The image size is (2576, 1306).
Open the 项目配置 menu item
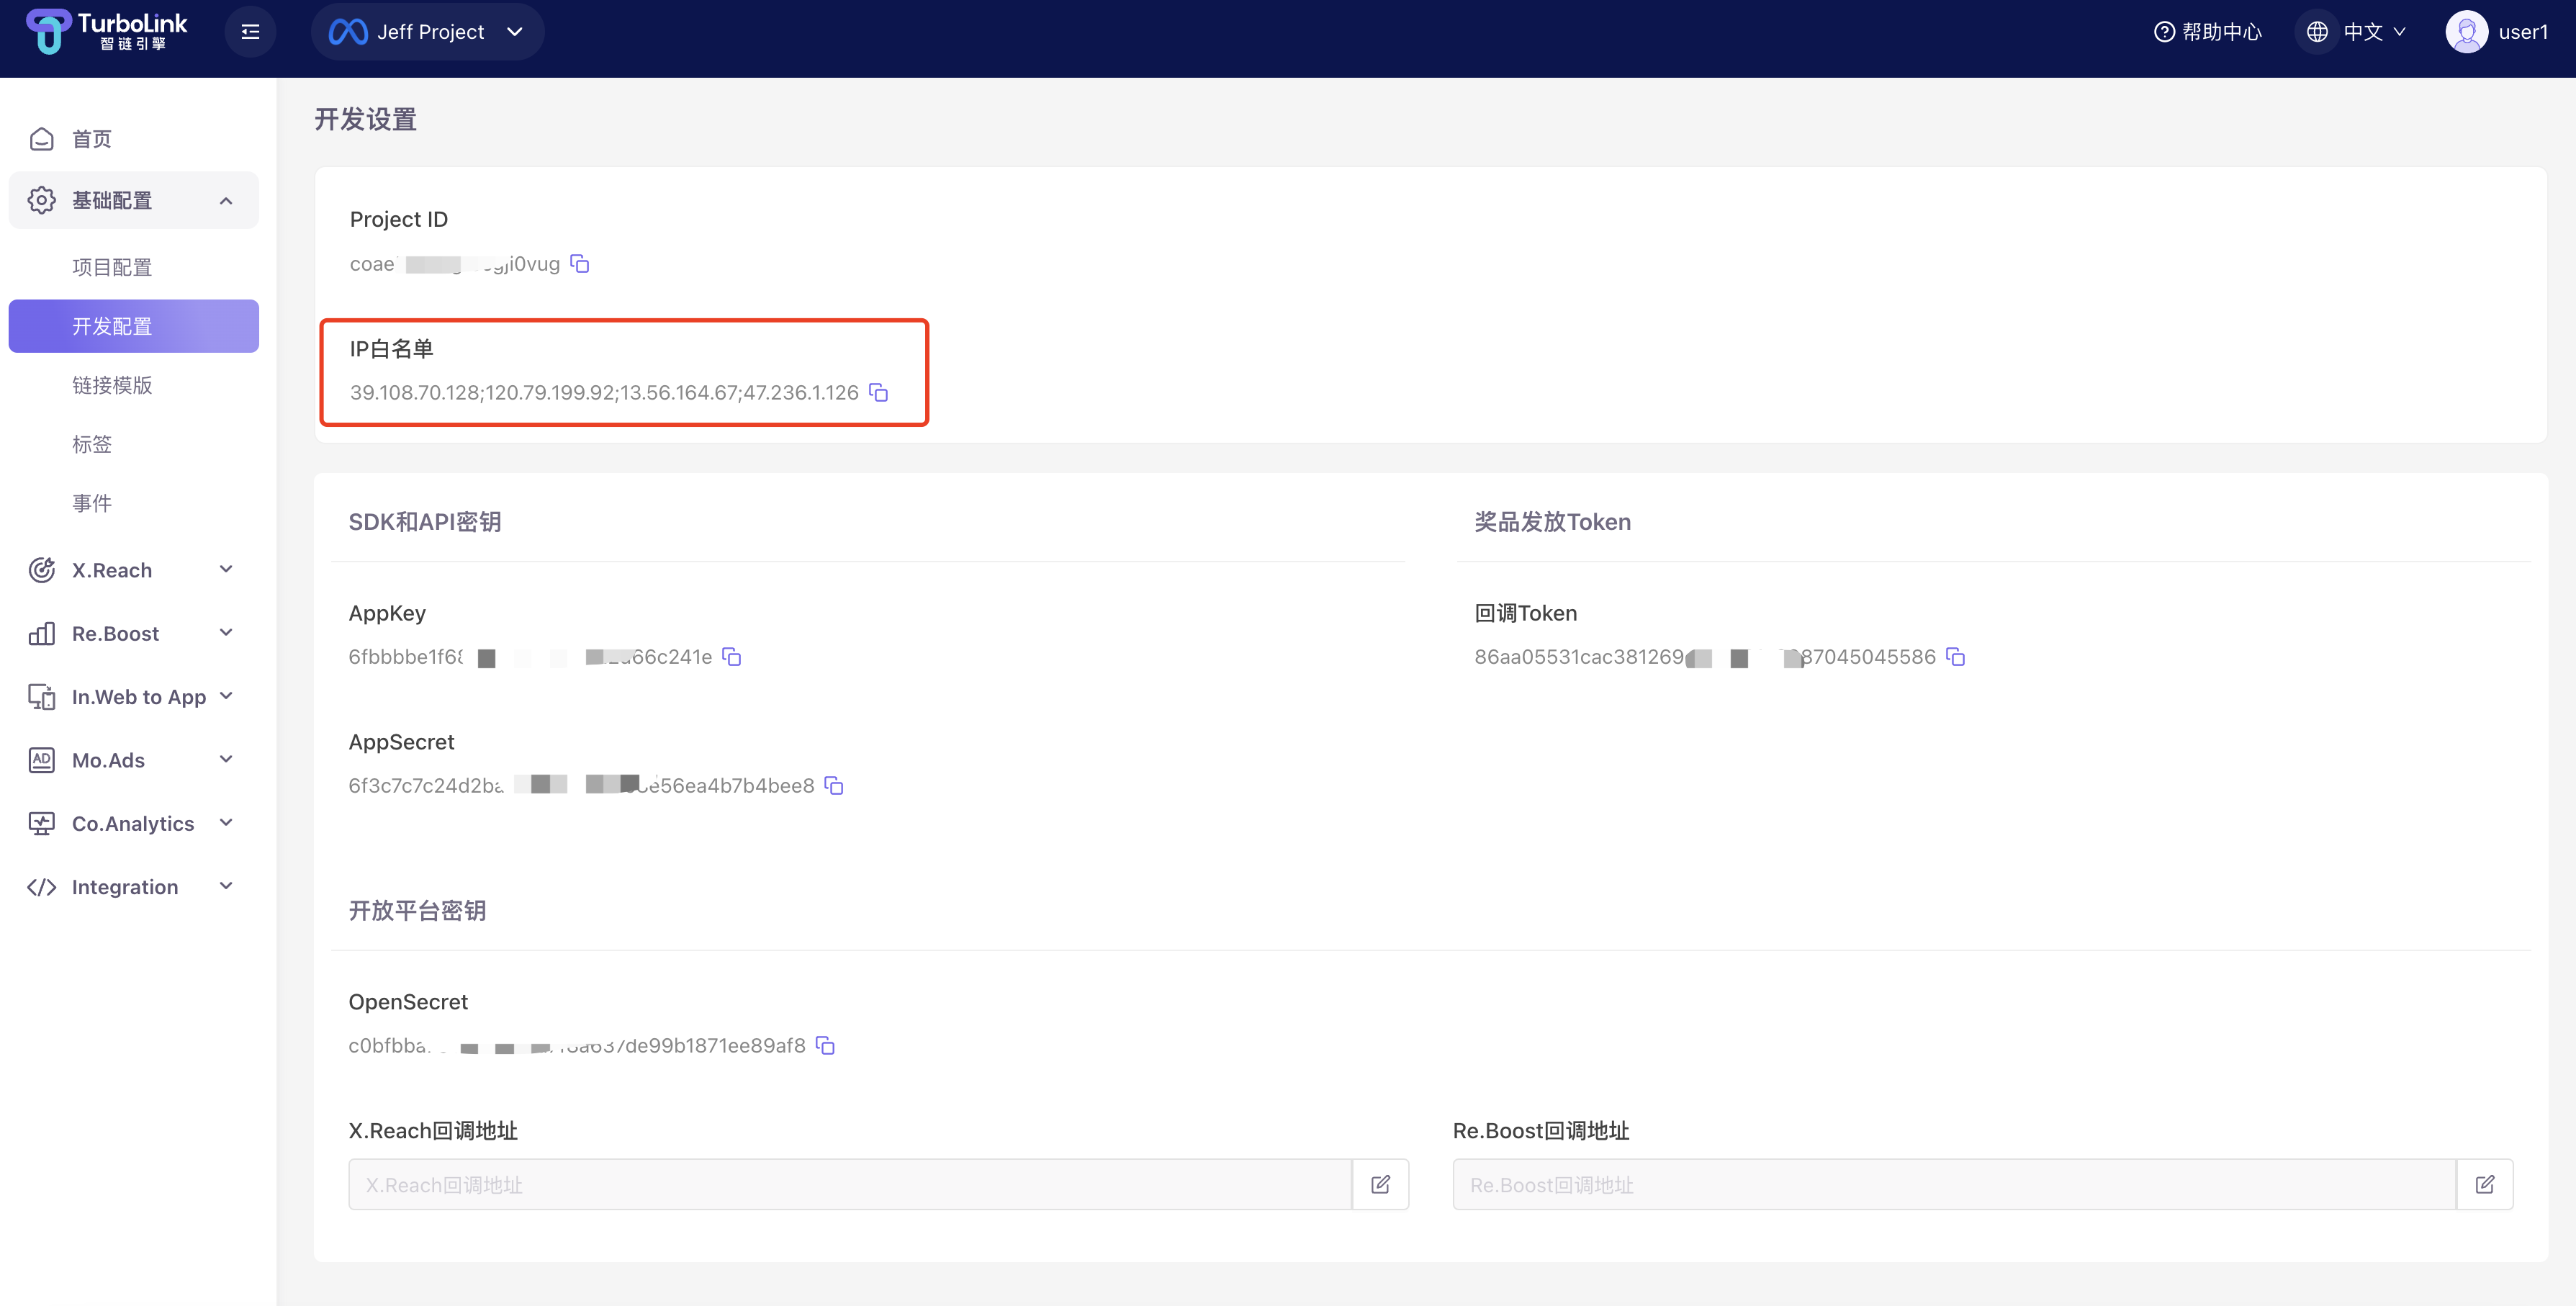pos(112,267)
